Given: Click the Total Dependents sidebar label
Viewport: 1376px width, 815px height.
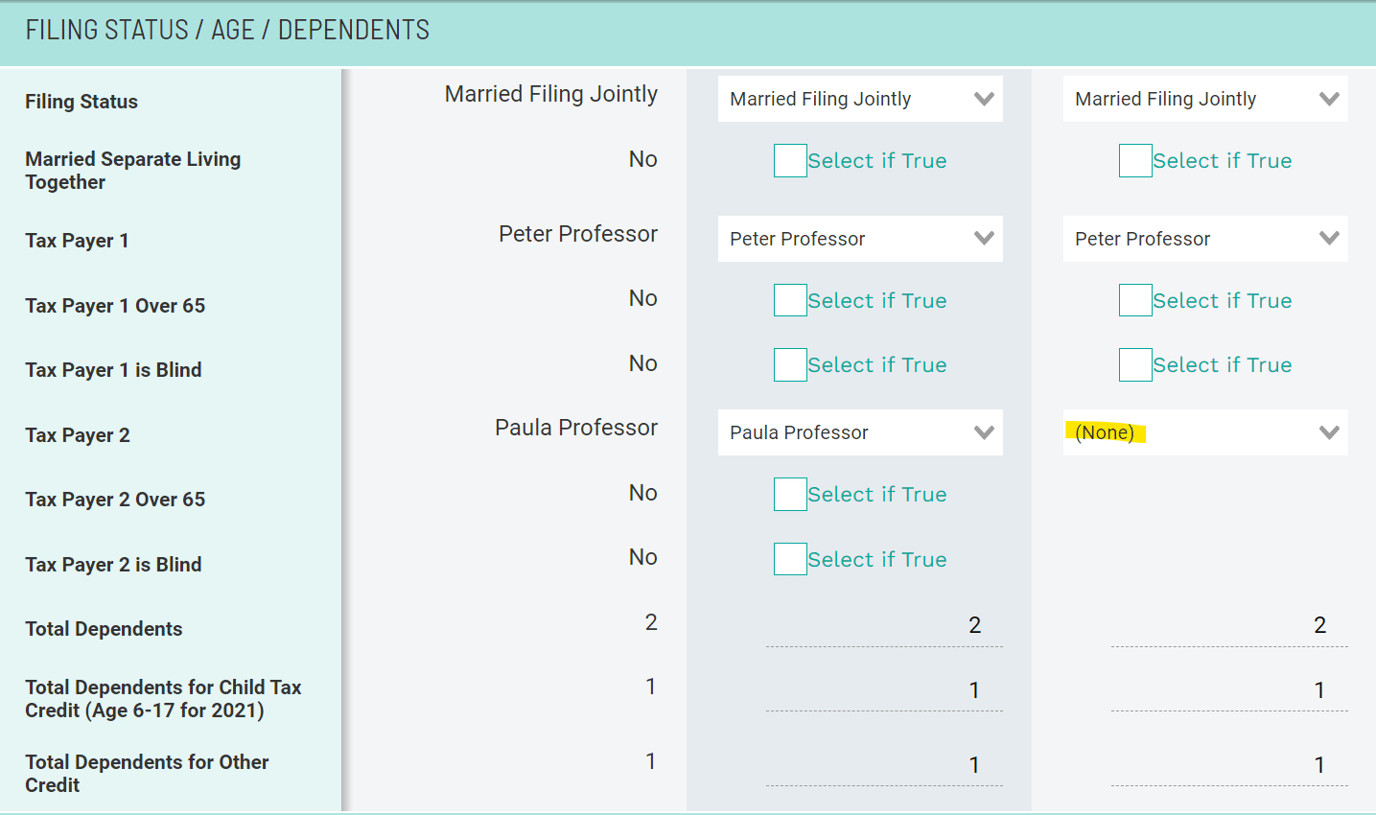Looking at the screenshot, I should (103, 628).
